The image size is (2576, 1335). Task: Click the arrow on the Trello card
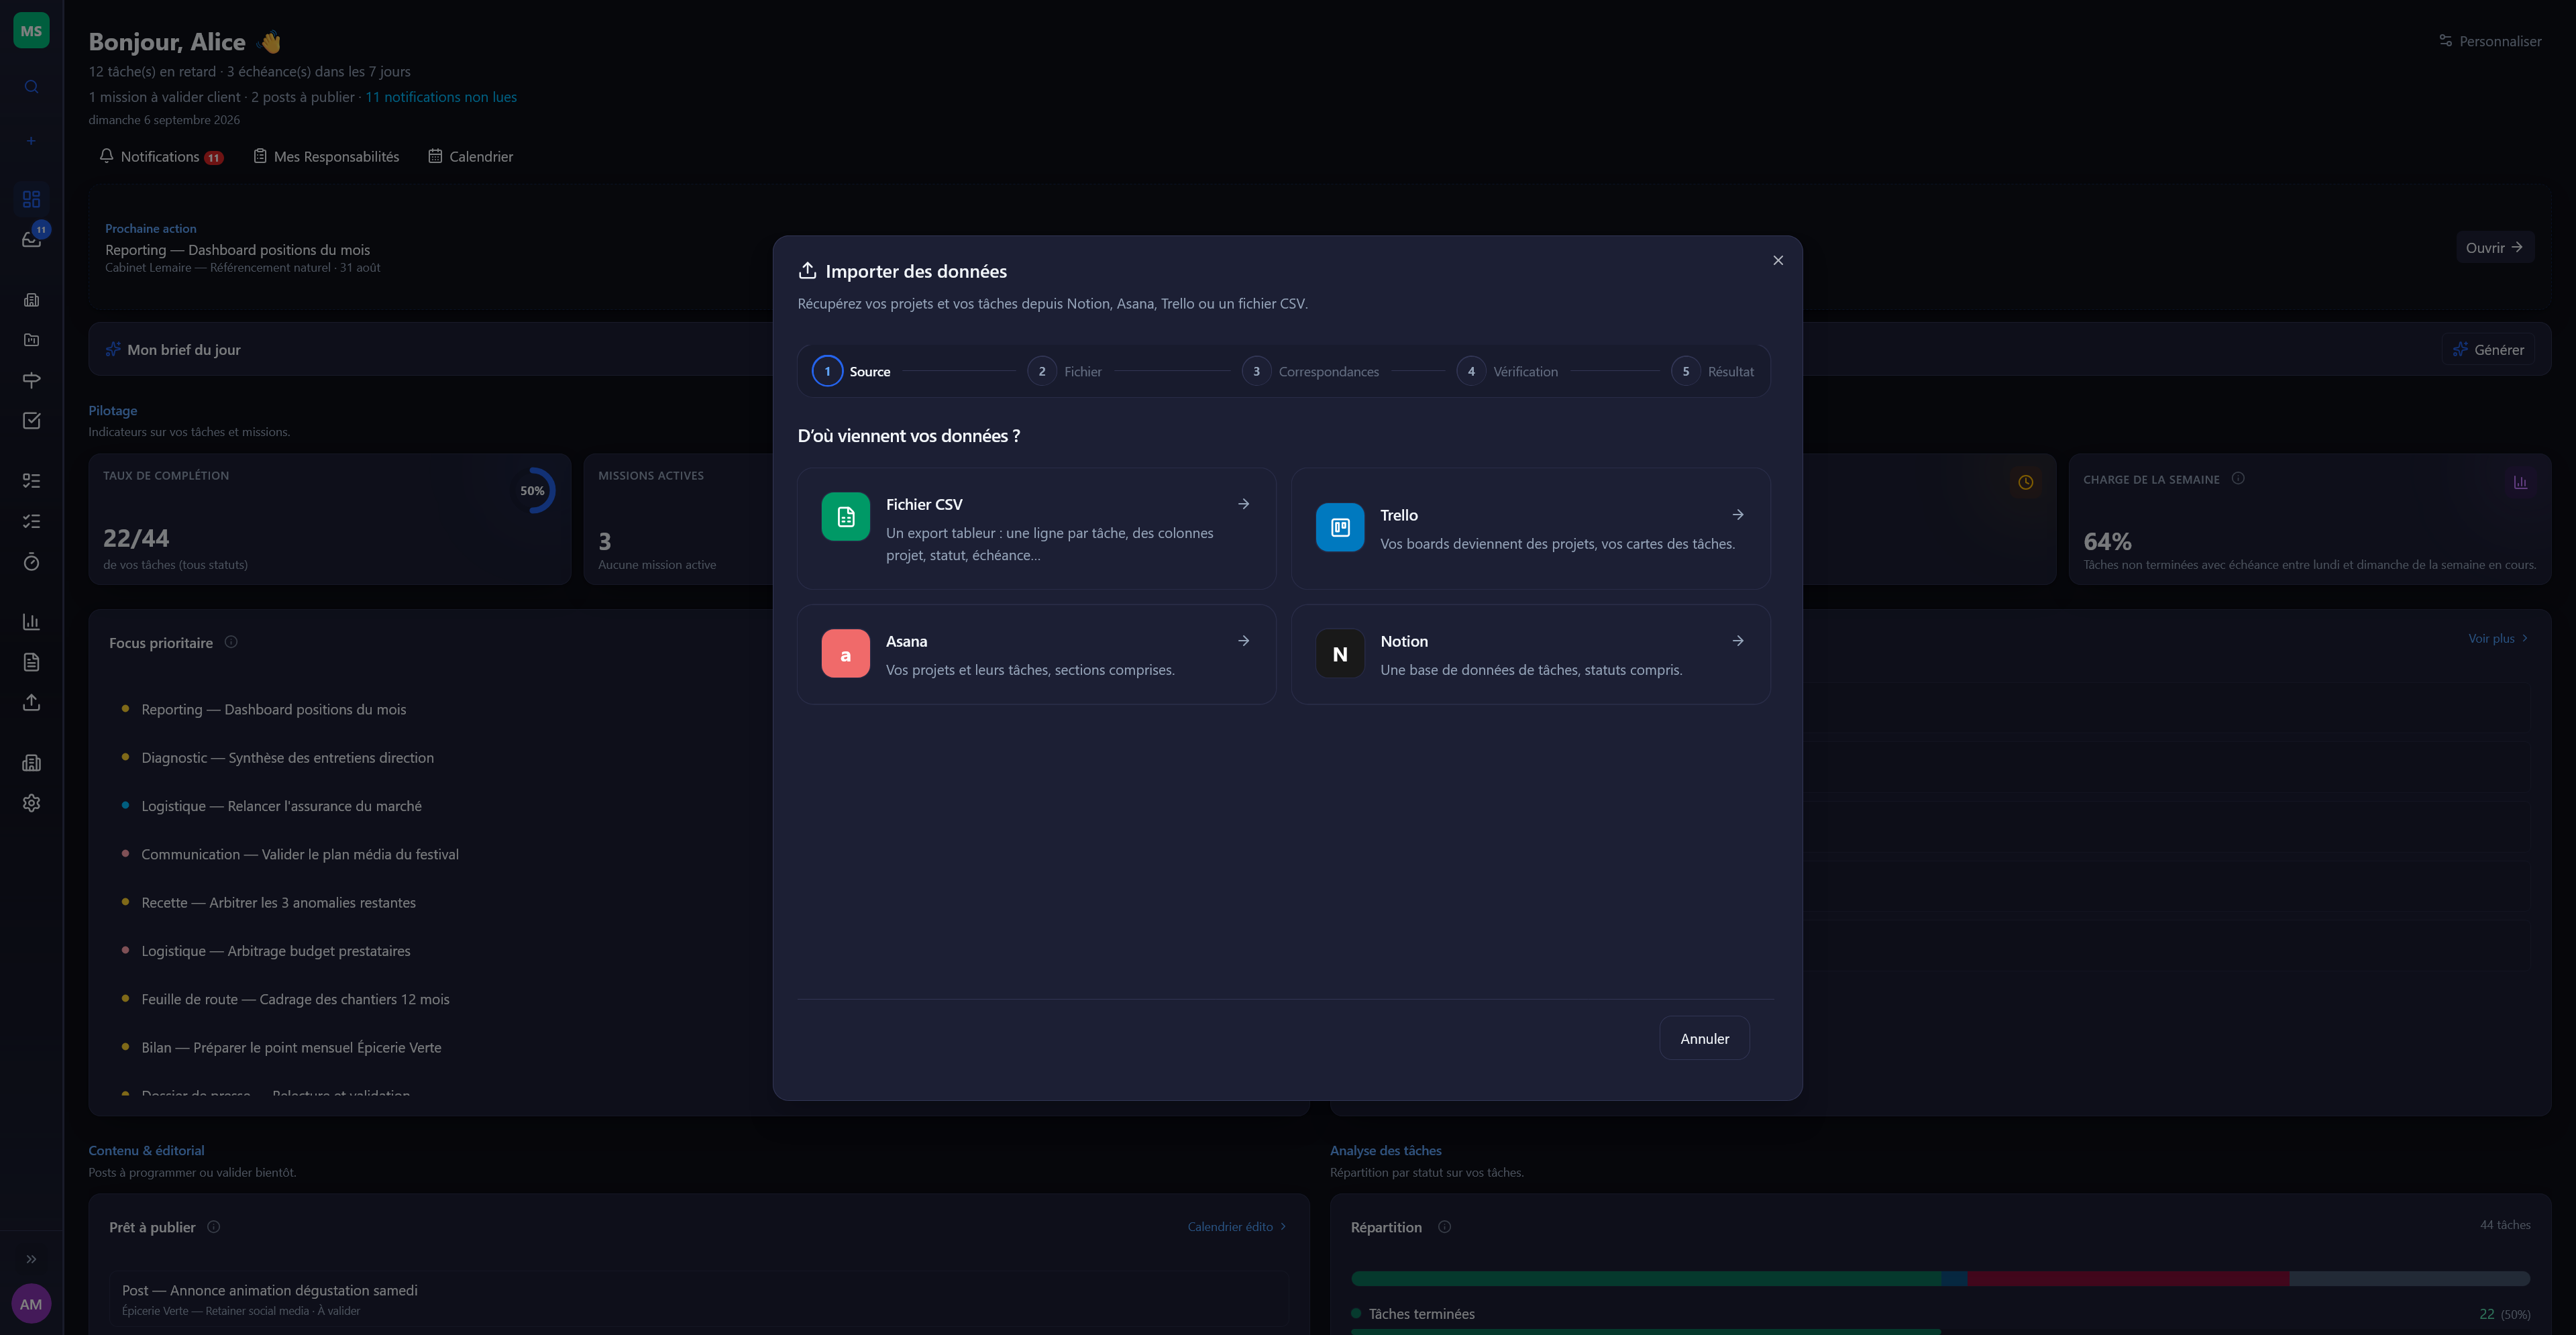pos(1738,515)
